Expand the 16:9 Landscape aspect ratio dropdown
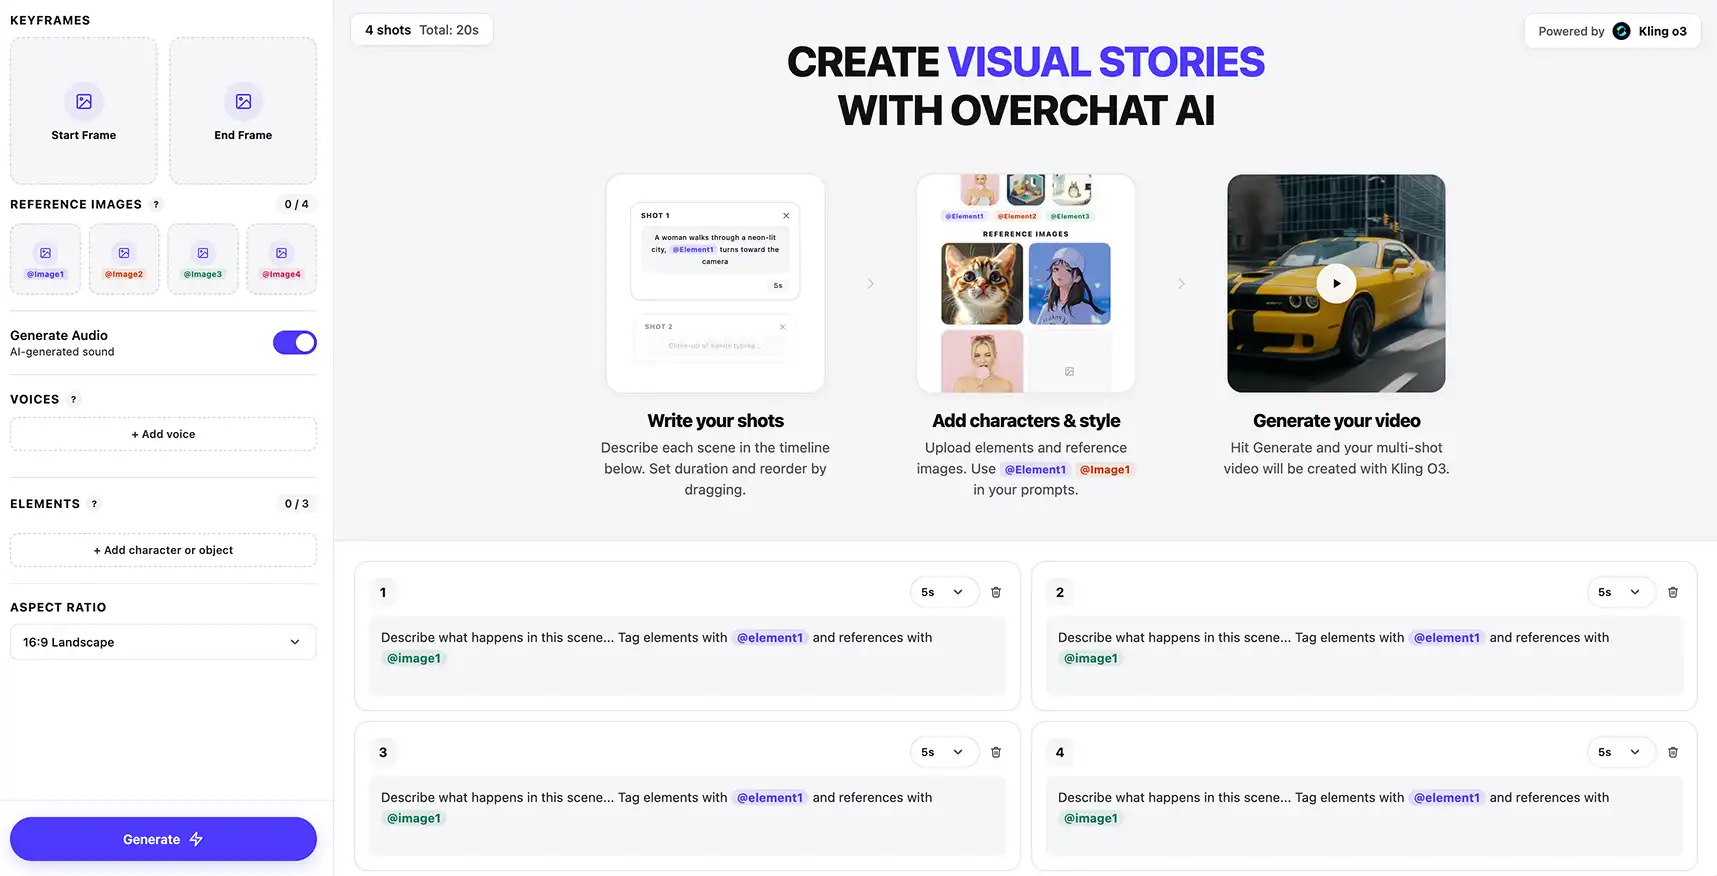Viewport: 1717px width, 876px height. tap(163, 642)
